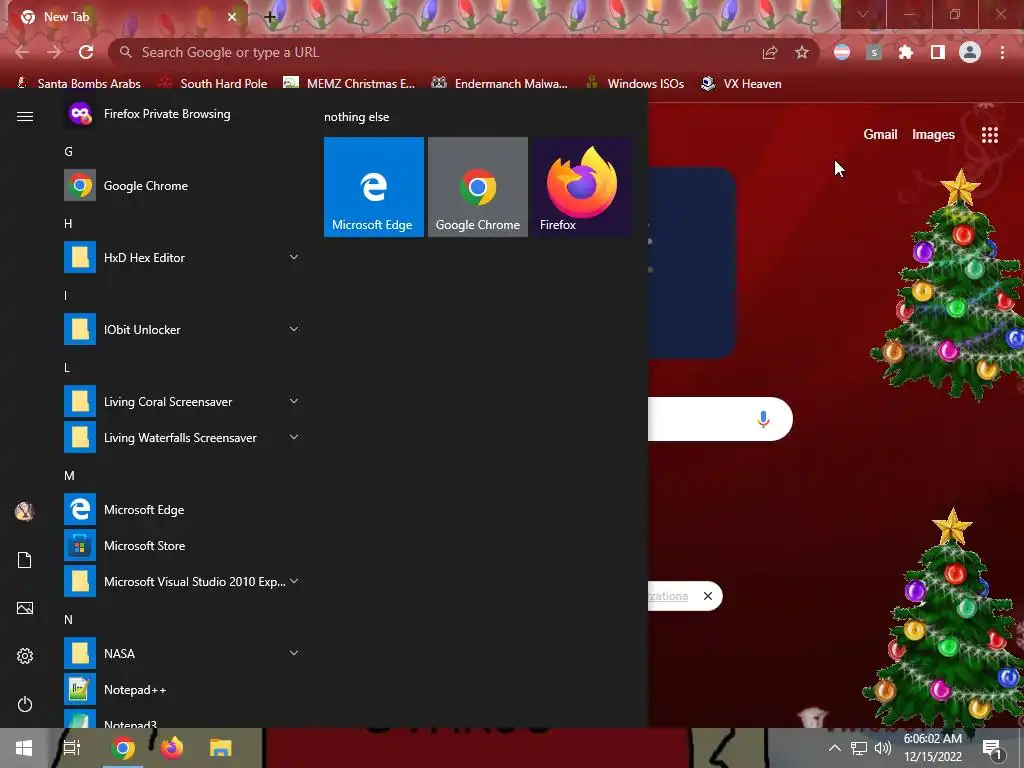Dismiss the customization chip with X
Viewport: 1024px width, 768px height.
point(708,596)
